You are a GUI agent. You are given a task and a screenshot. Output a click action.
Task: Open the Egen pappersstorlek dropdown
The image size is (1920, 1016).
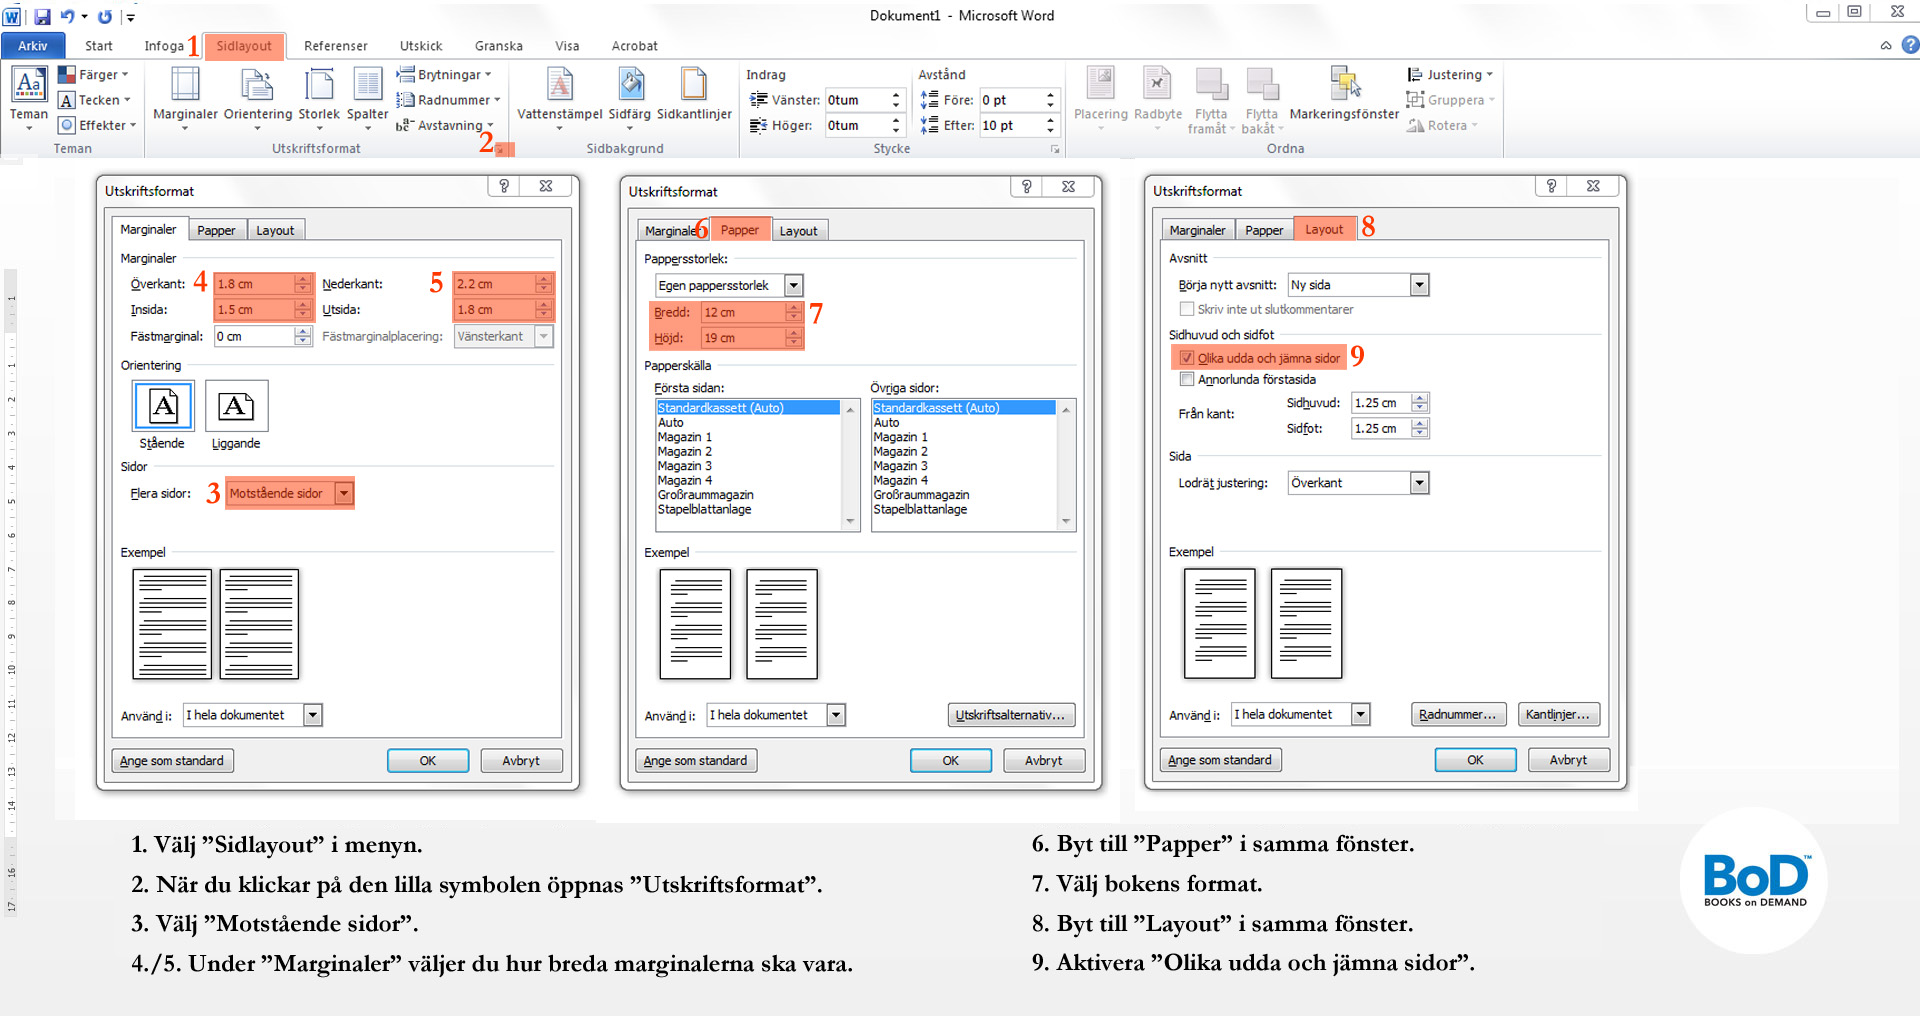[x=794, y=286]
